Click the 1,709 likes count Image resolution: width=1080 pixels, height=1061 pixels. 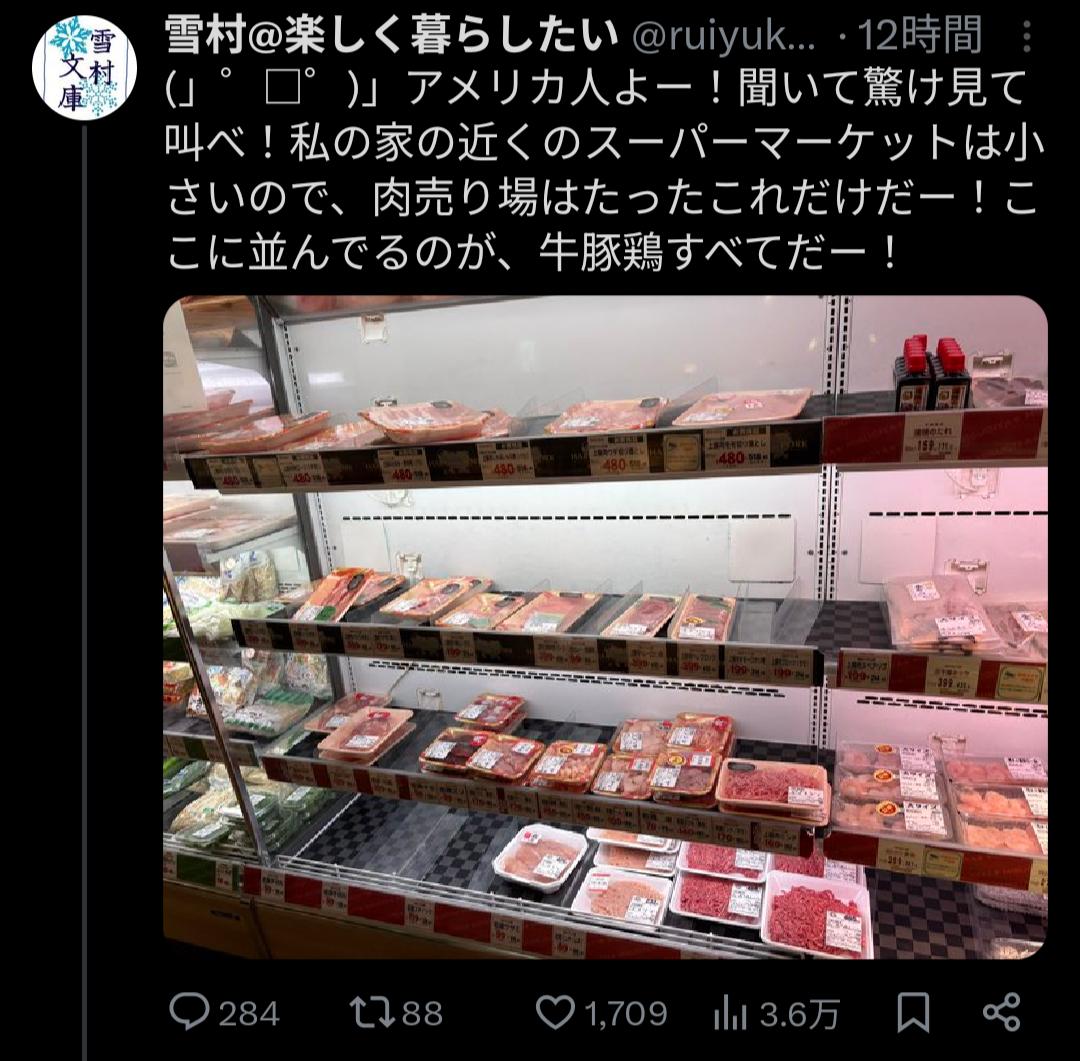point(626,1013)
